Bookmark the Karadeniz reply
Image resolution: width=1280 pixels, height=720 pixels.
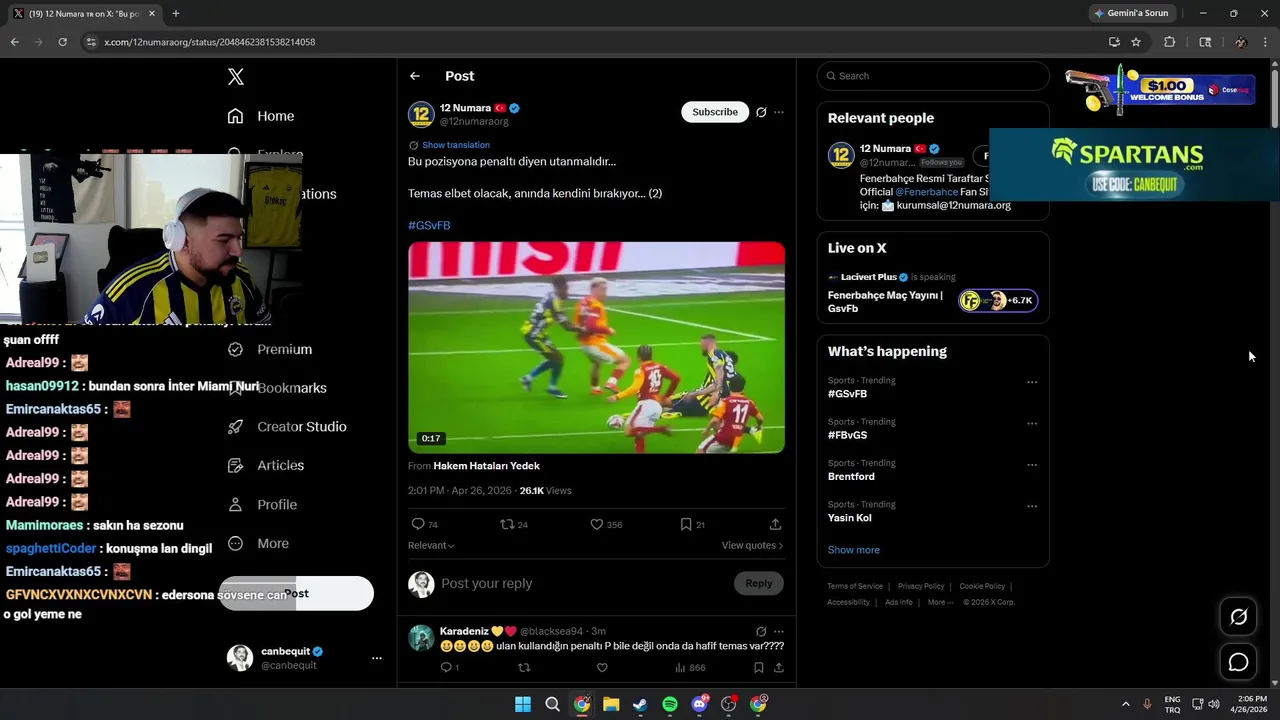(759, 668)
